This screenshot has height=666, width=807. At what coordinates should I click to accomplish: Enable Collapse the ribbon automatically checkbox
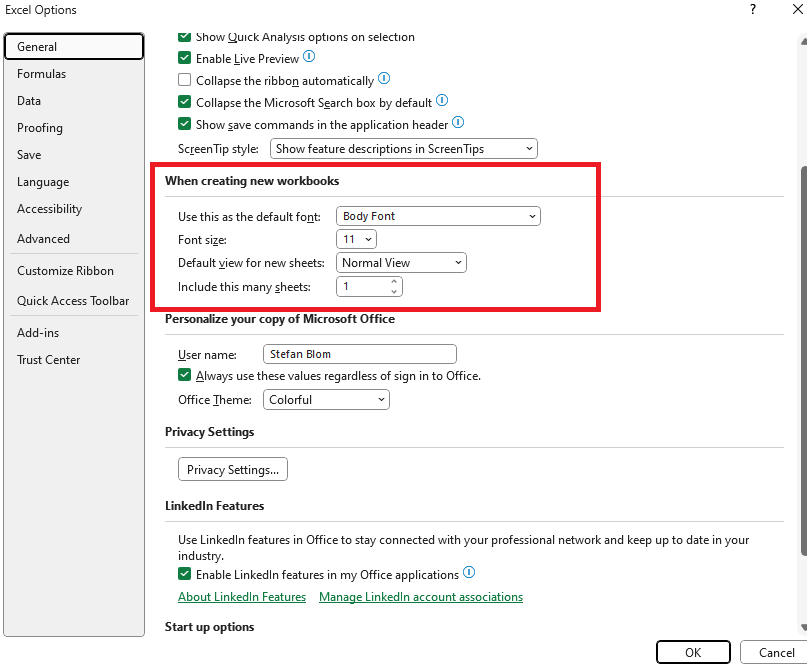(184, 80)
